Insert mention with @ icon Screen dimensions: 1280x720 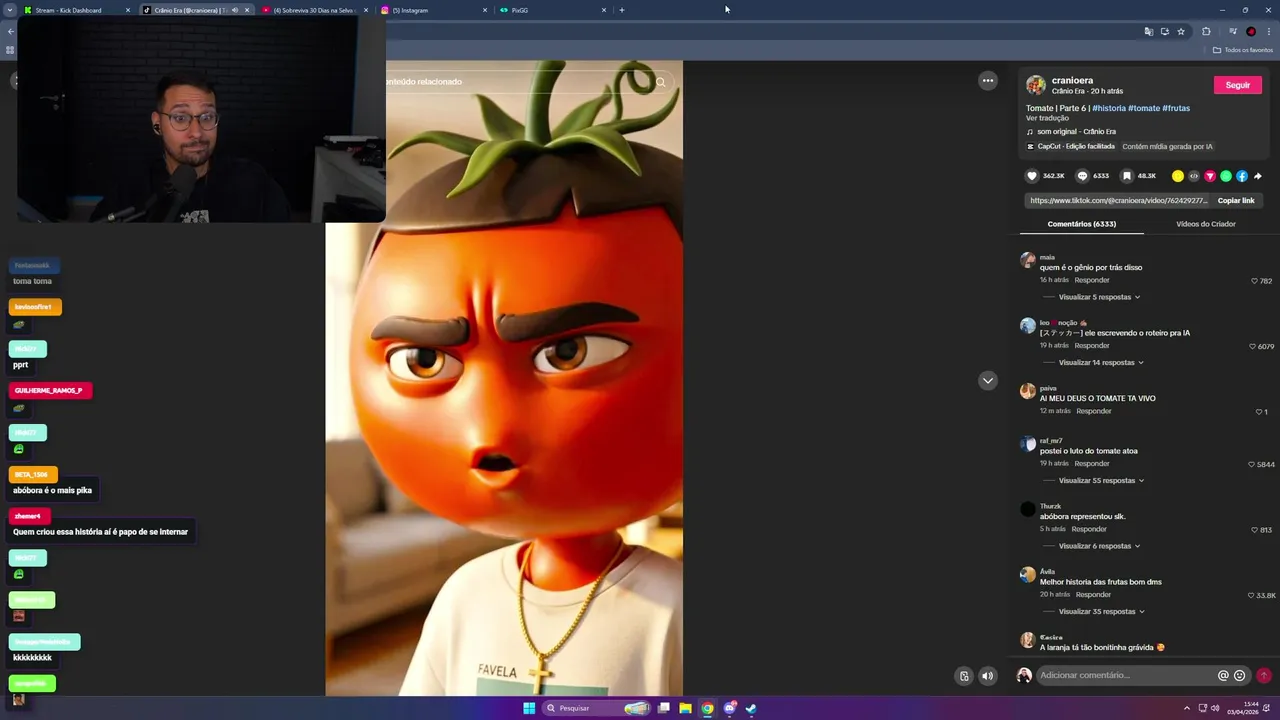1223,675
